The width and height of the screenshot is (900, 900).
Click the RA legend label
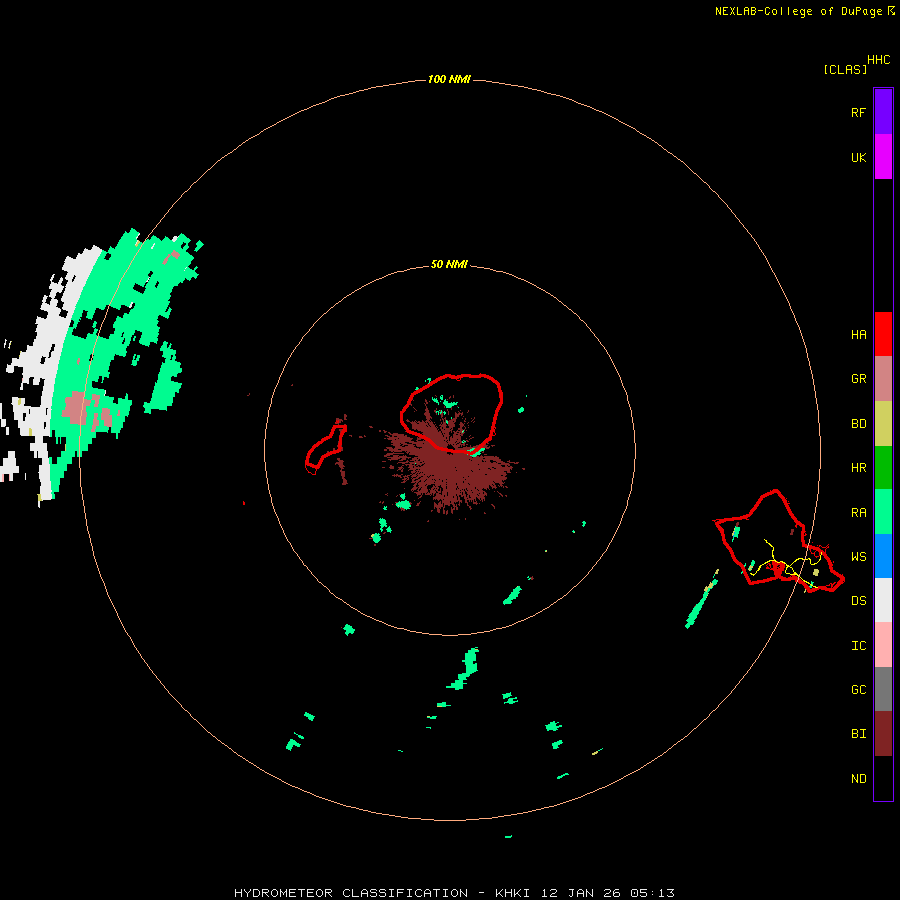click(x=858, y=512)
